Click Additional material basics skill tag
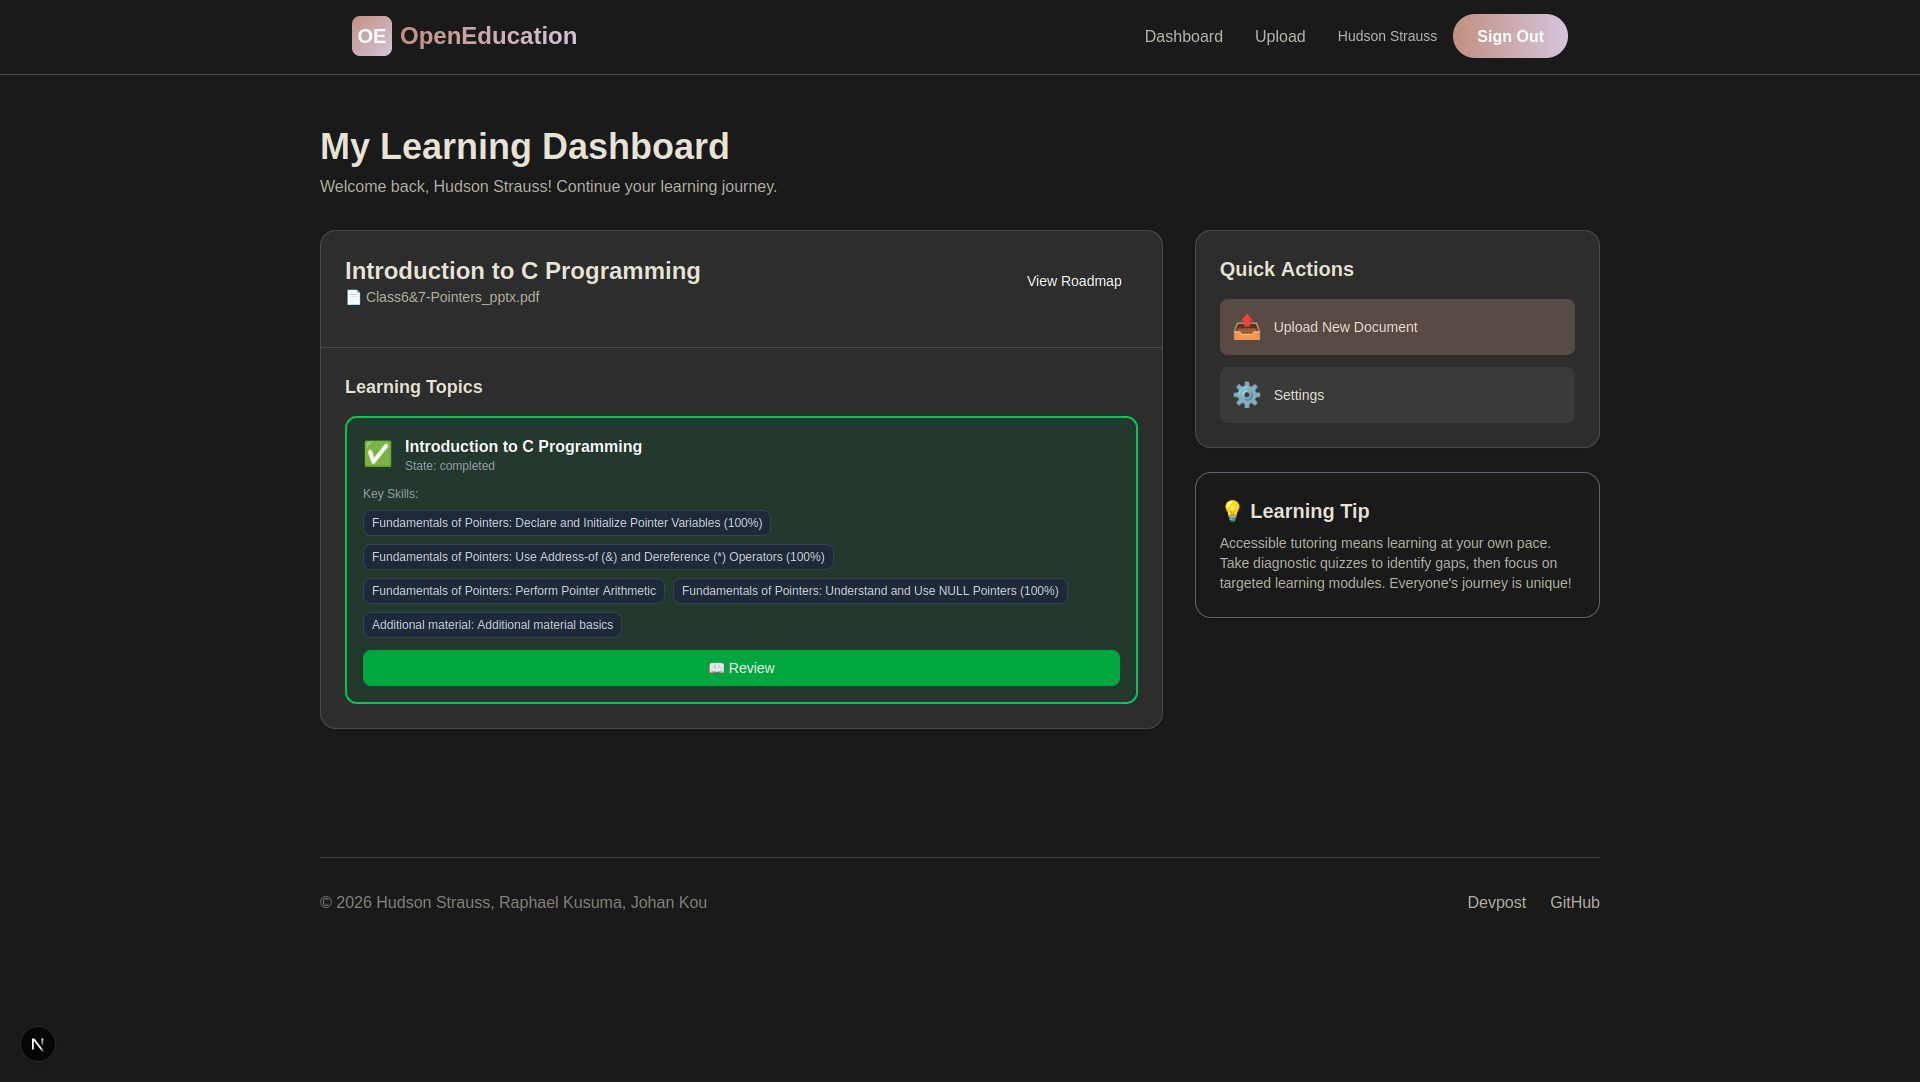The height and width of the screenshot is (1082, 1920). coord(492,625)
